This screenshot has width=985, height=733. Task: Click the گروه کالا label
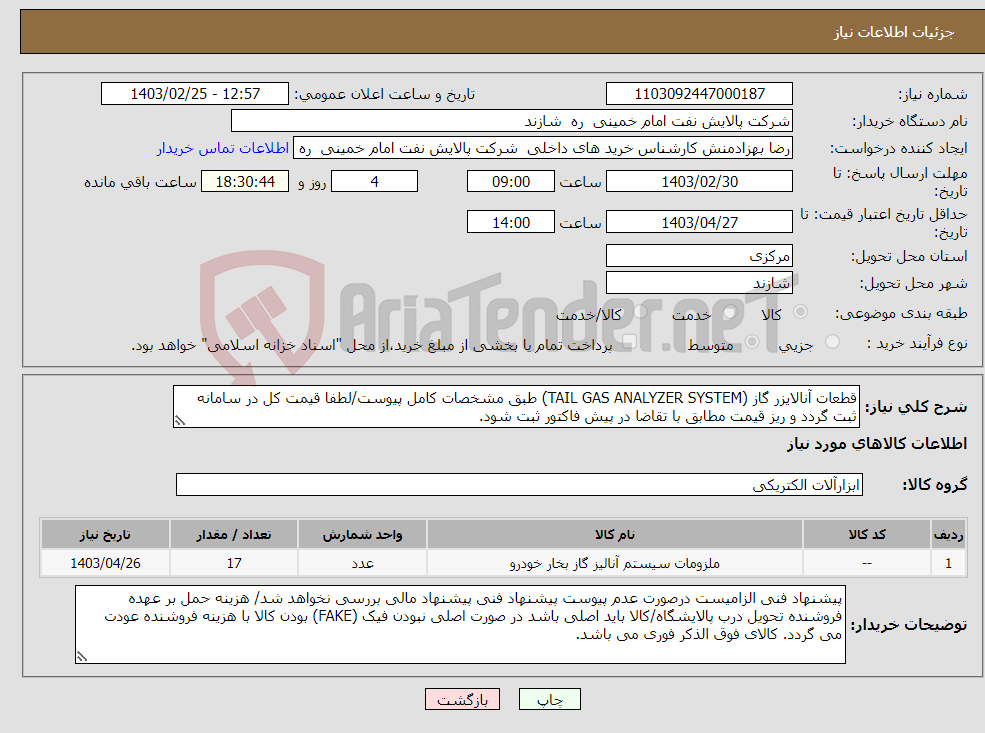[935, 485]
